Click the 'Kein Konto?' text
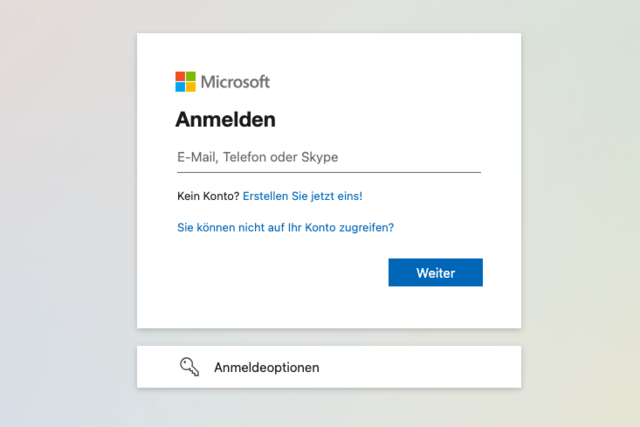Screen dimensions: 640x427 click(208, 196)
